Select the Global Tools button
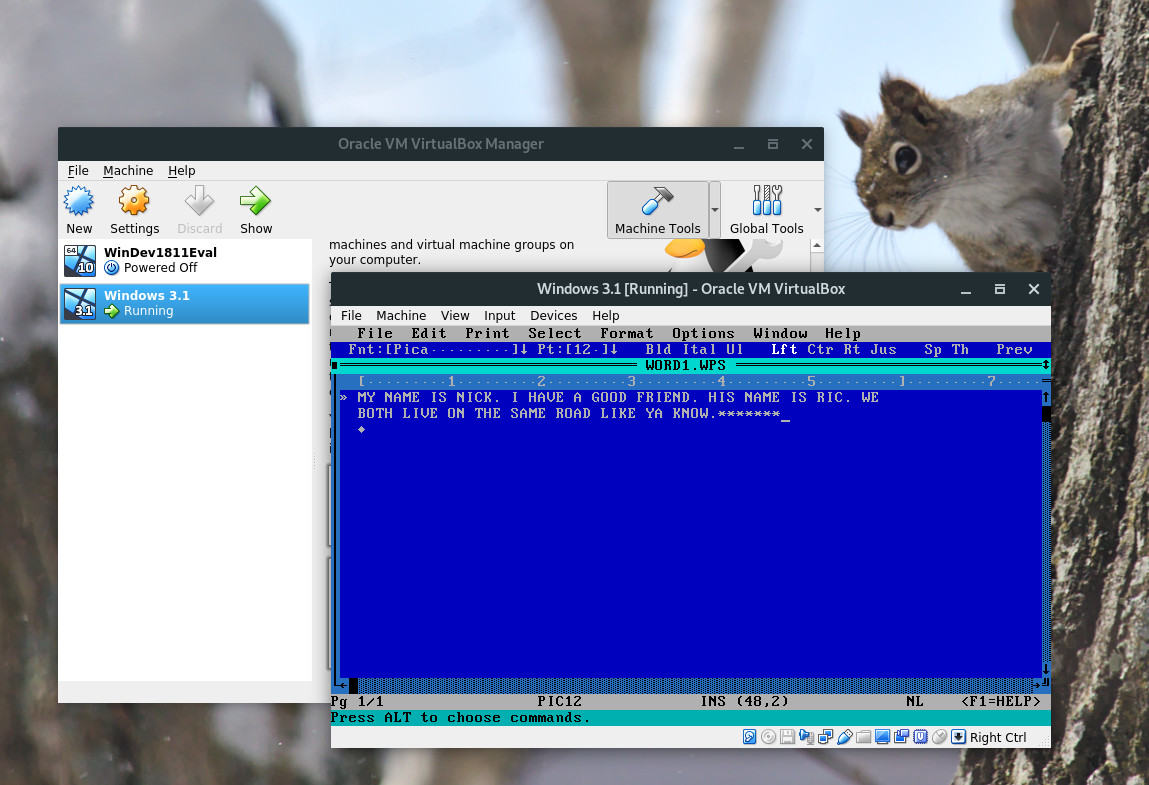This screenshot has height=785, width=1149. (x=766, y=210)
